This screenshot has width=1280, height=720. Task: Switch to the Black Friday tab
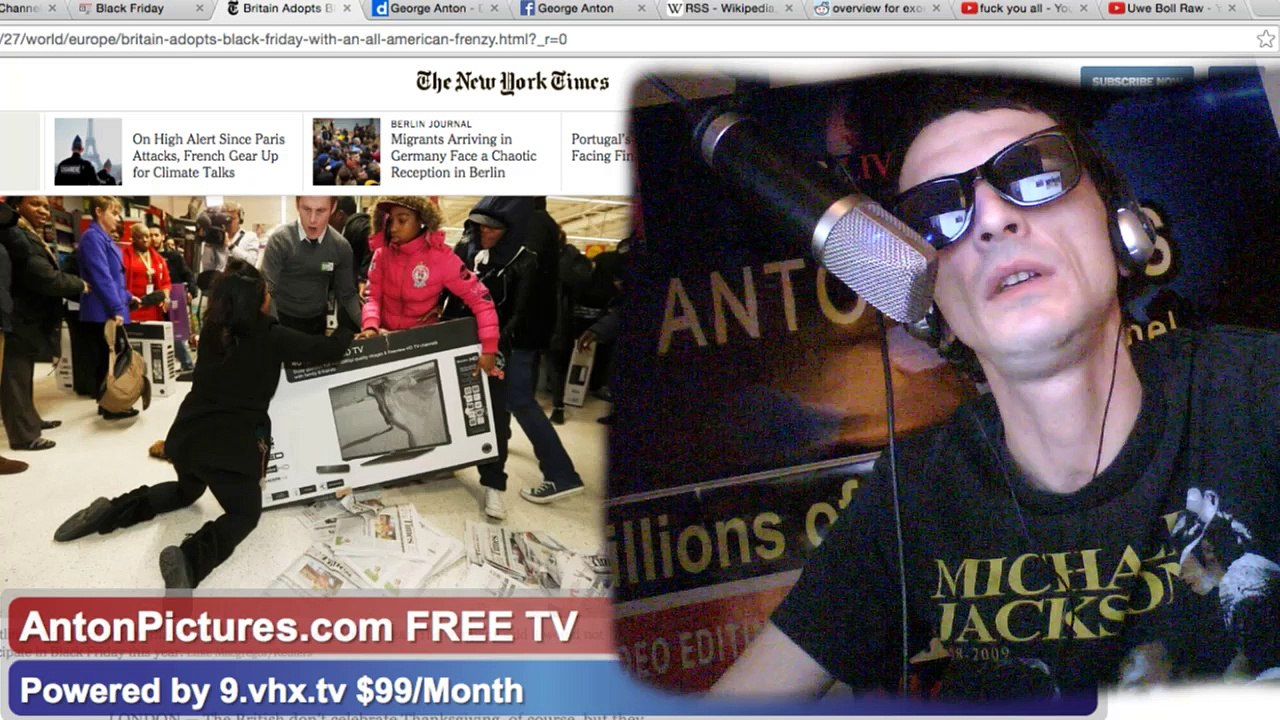pyautogui.click(x=137, y=9)
